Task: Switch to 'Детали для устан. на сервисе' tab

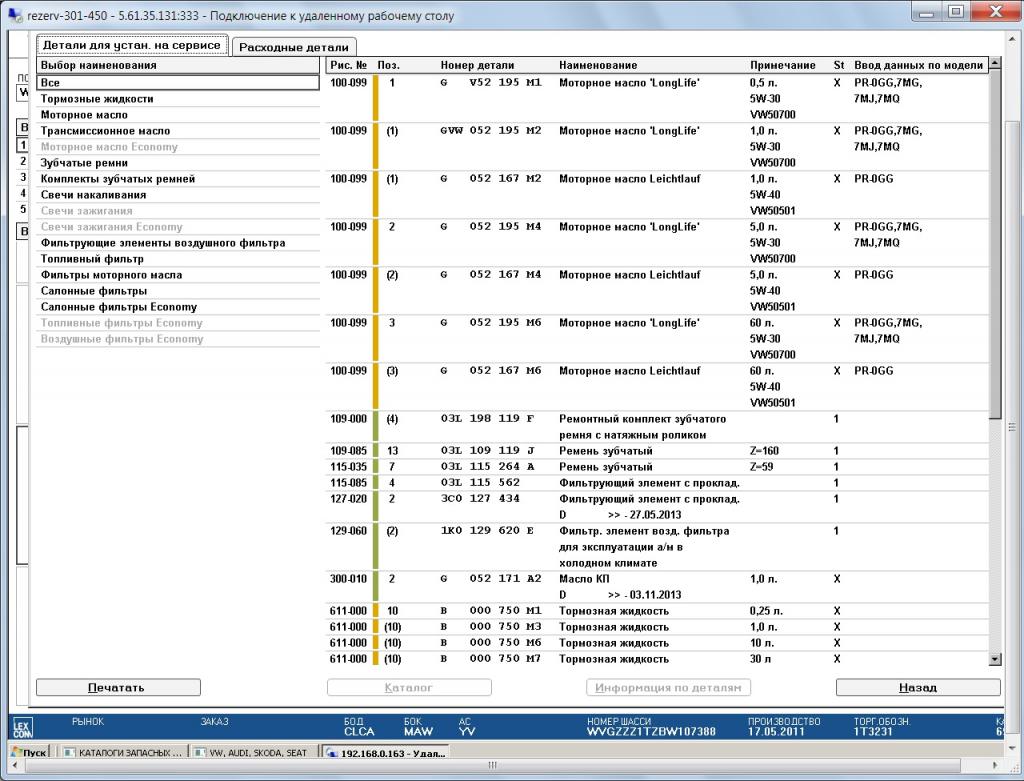Action: coord(132,45)
